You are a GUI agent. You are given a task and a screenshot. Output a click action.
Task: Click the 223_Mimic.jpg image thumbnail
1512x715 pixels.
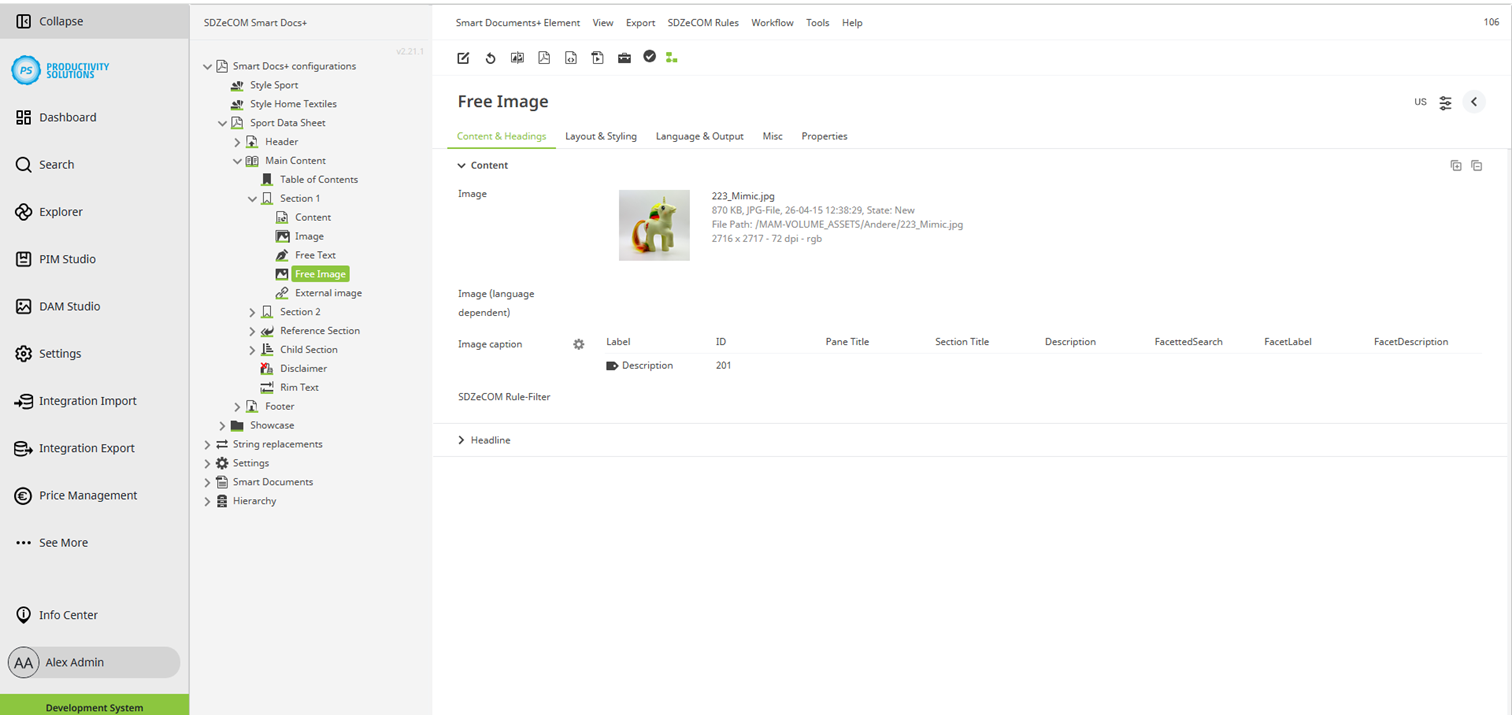654,225
